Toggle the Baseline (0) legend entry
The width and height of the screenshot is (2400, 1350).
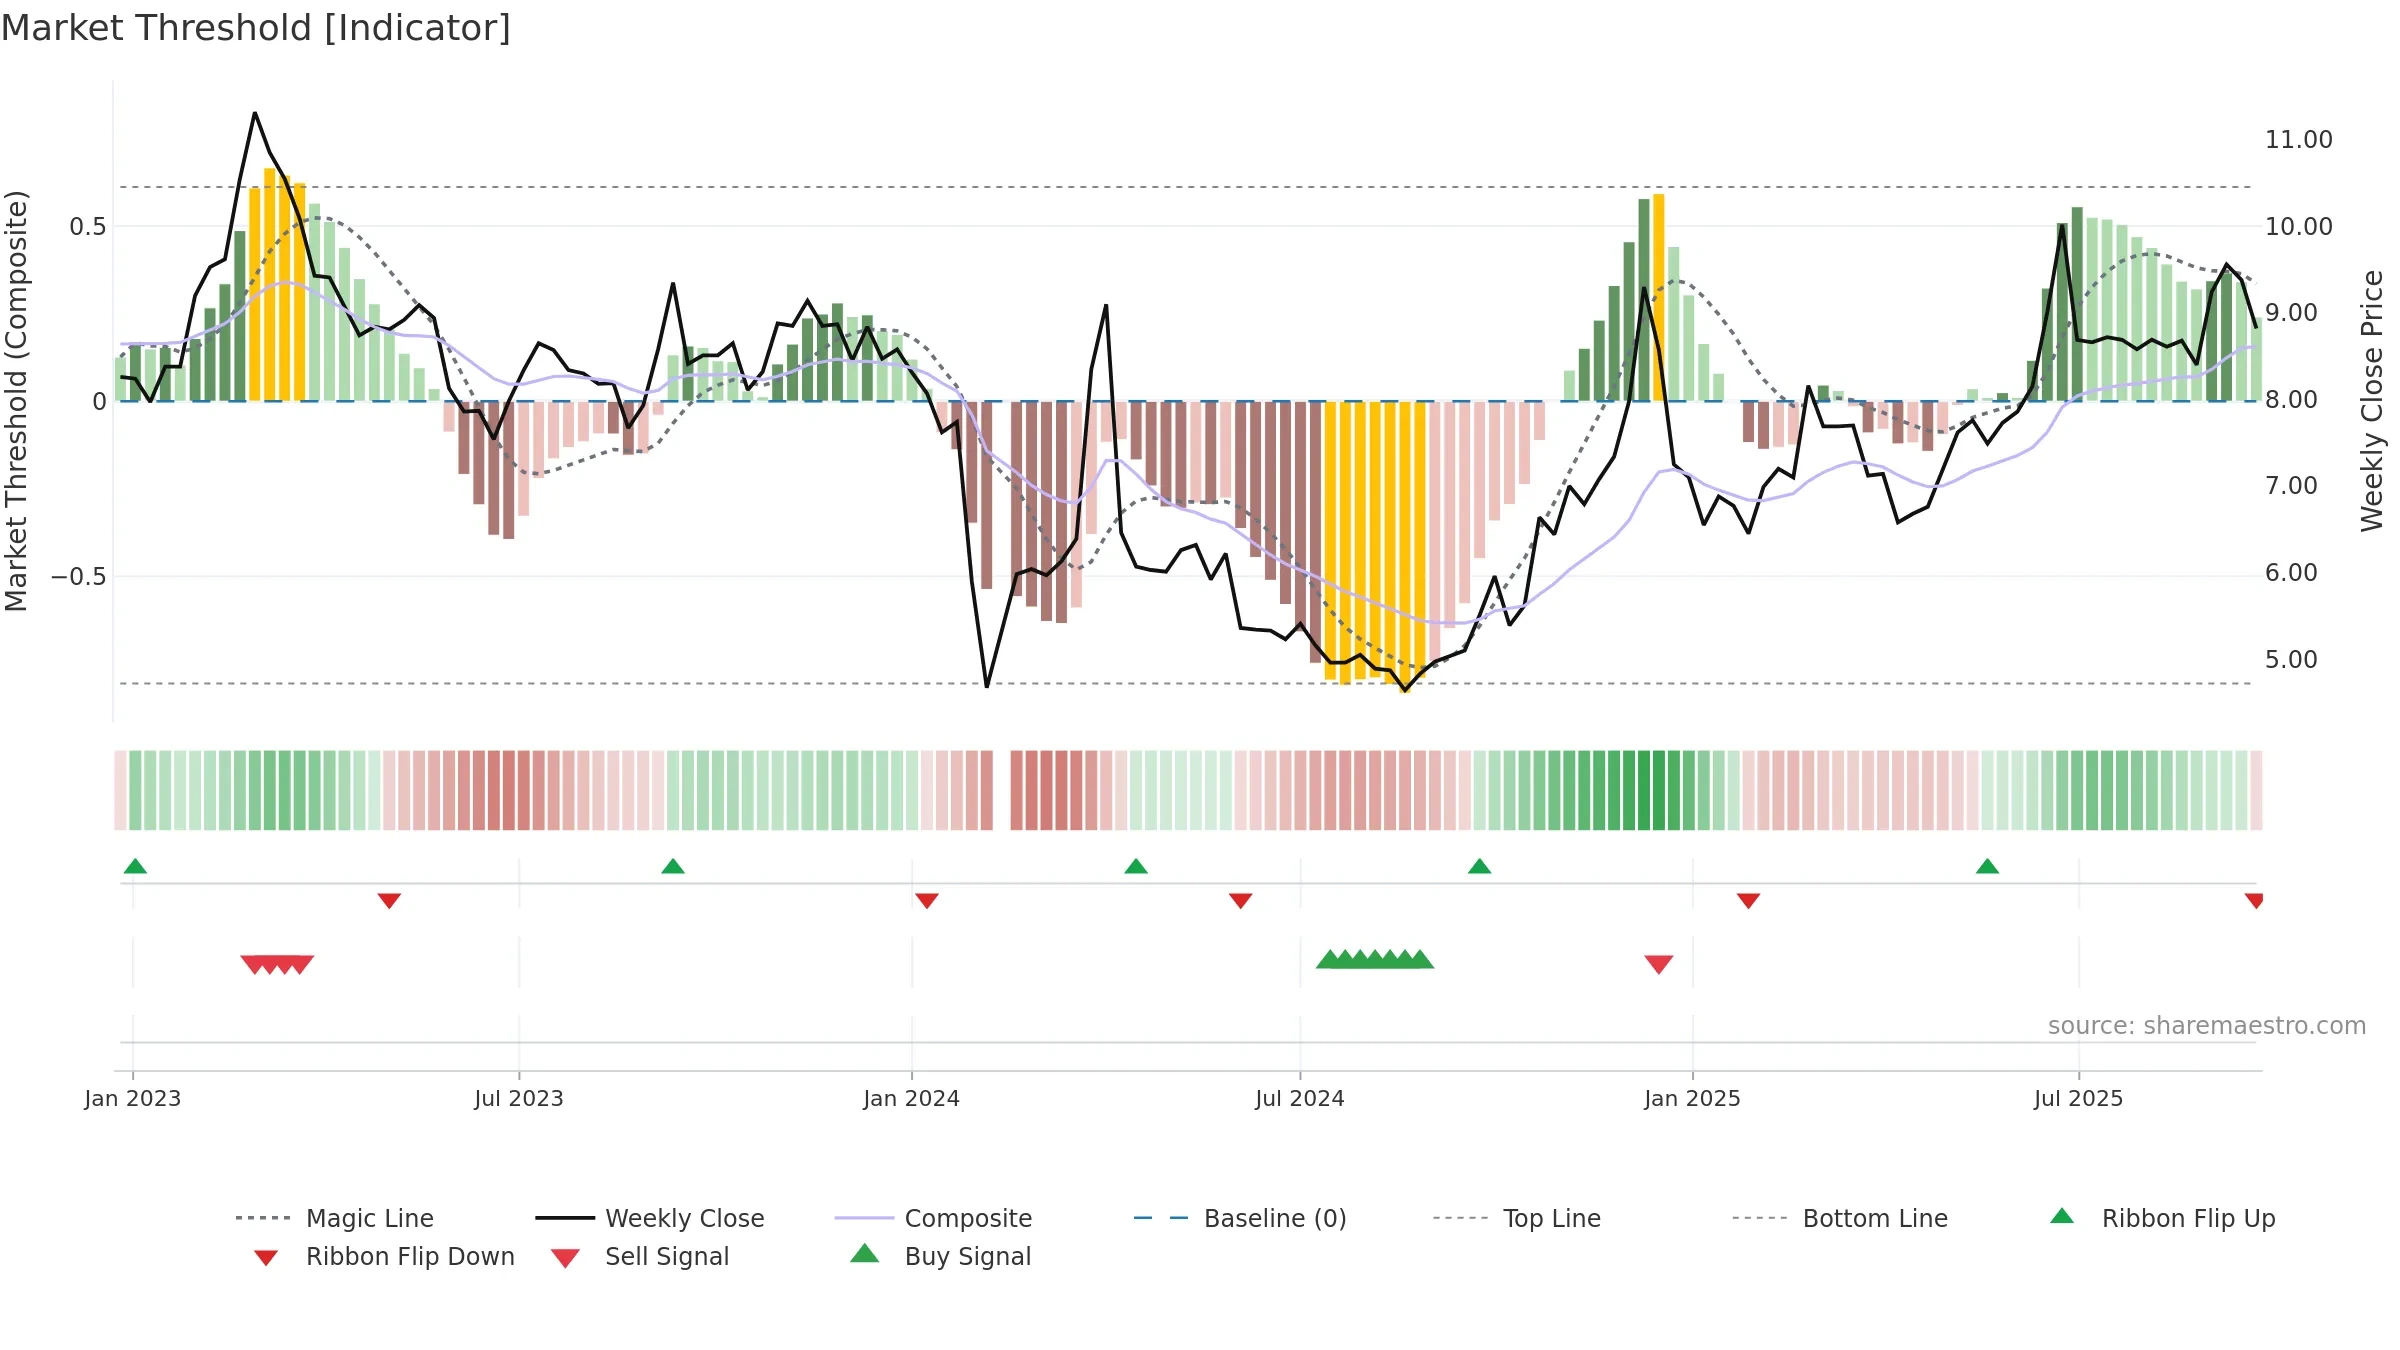pyautogui.click(x=1240, y=1218)
